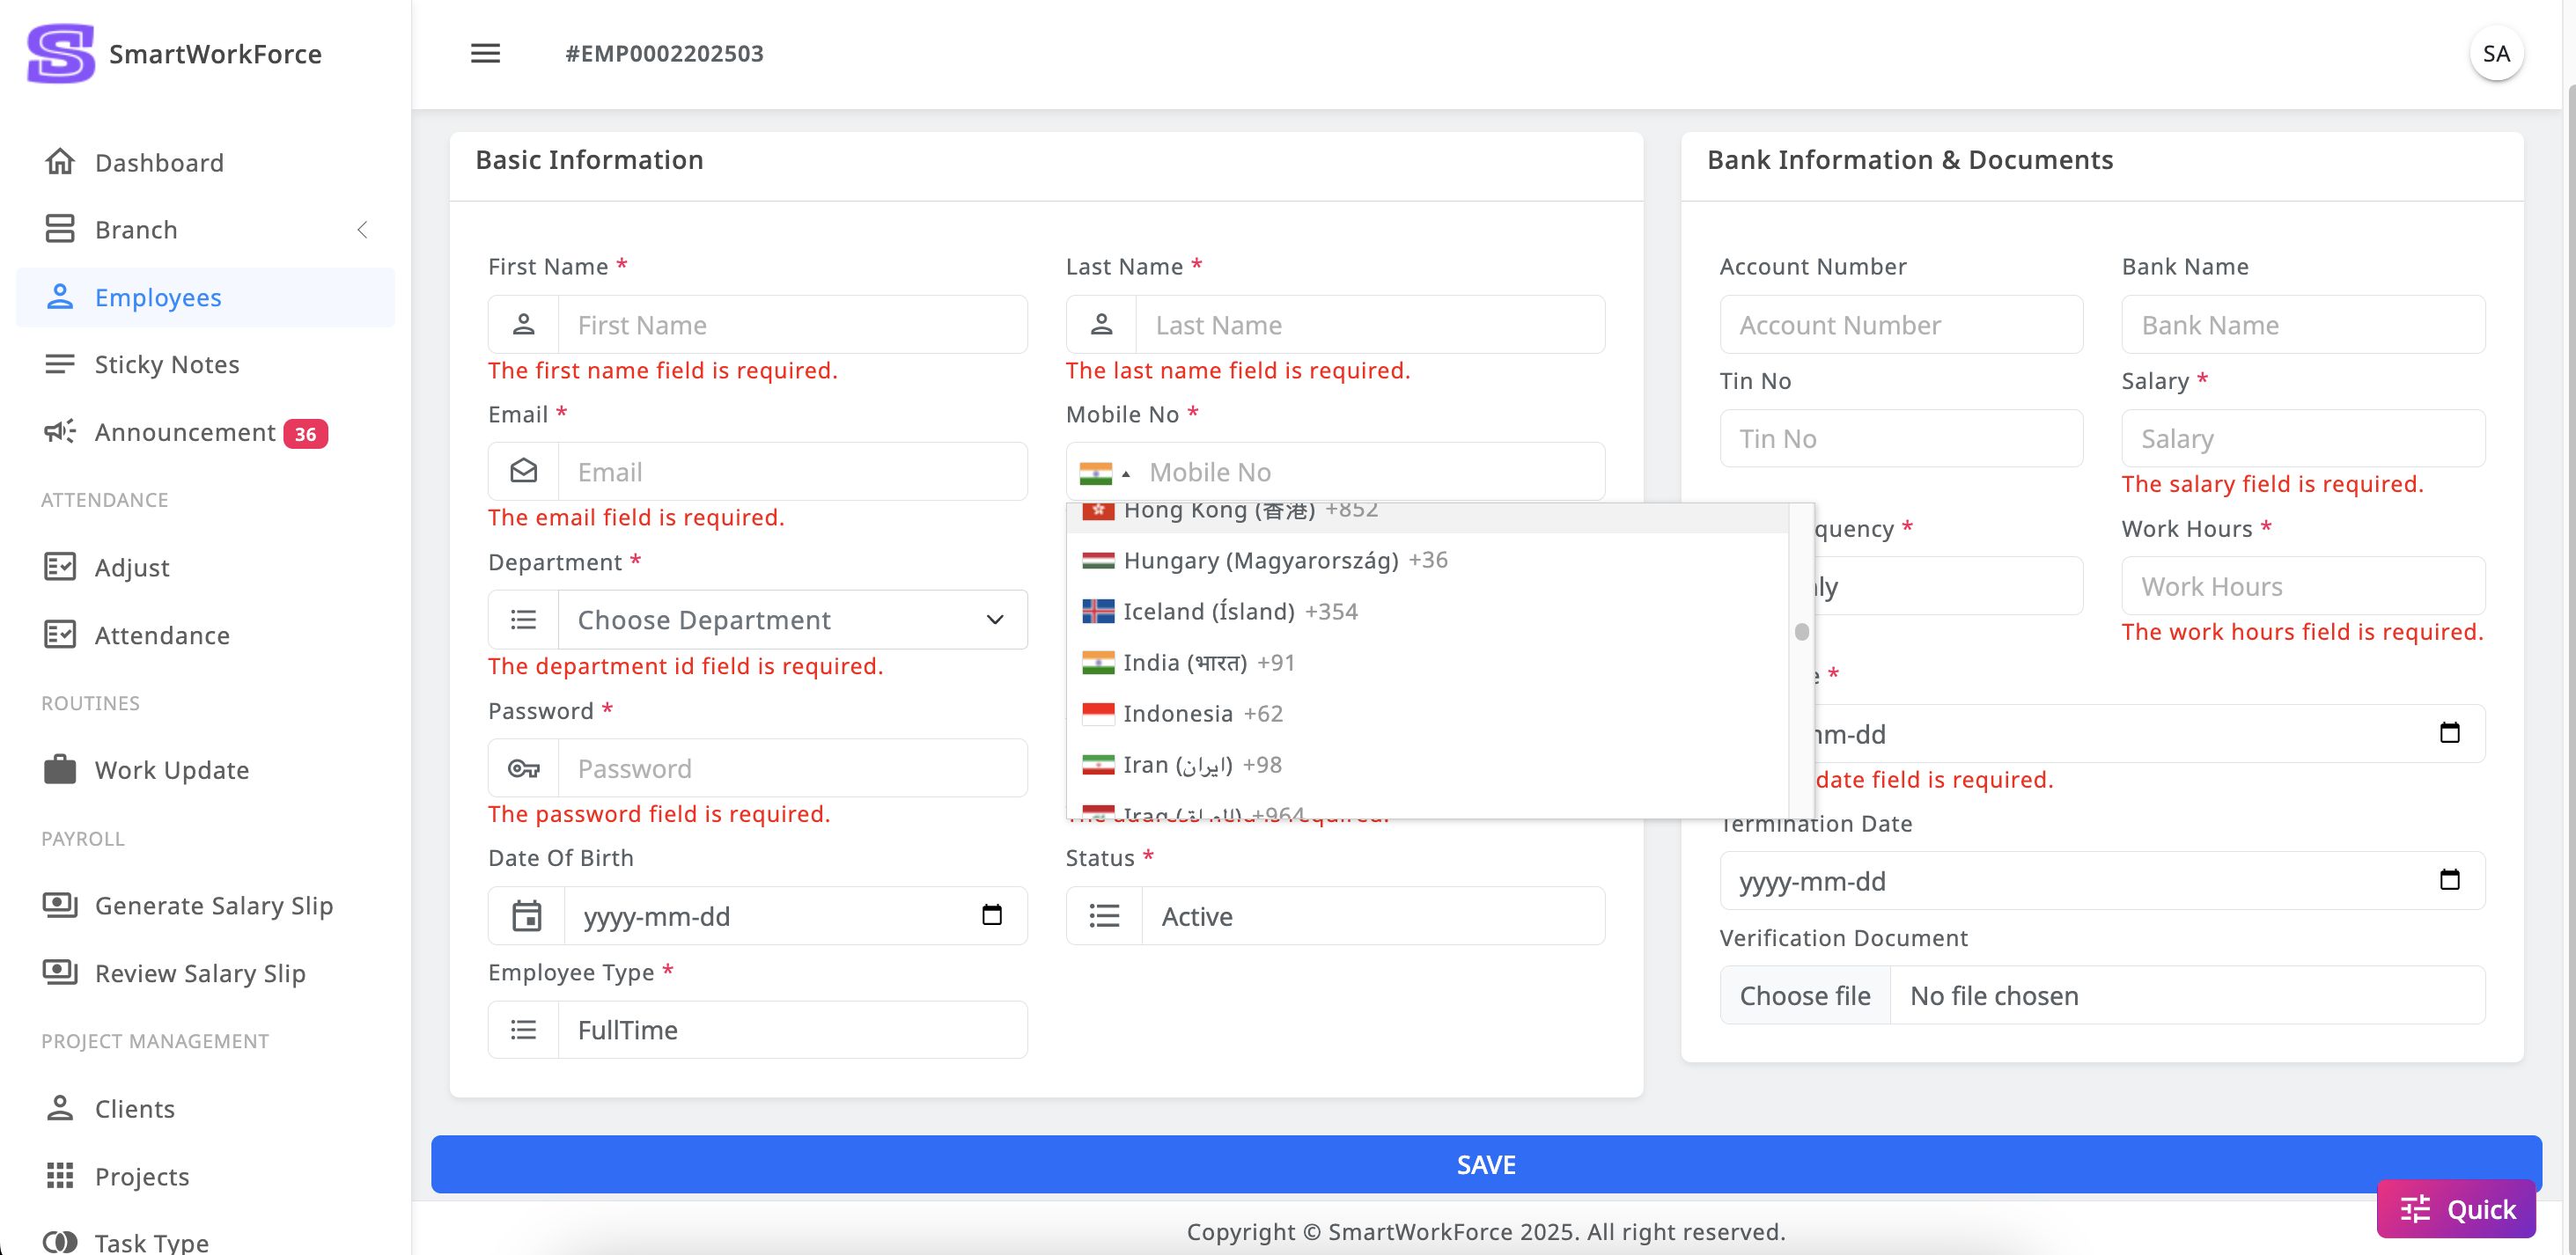Collapse the Branch sidebar chevron
The image size is (2576, 1255).
(x=362, y=230)
